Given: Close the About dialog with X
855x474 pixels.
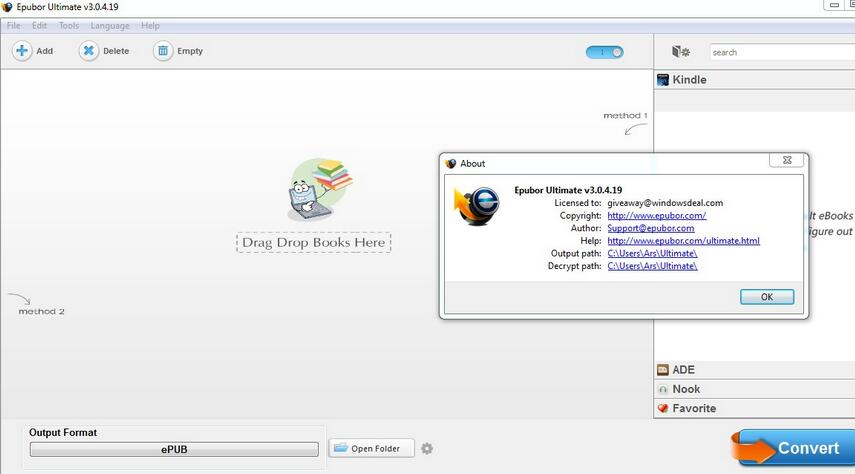Looking at the screenshot, I should click(x=787, y=160).
